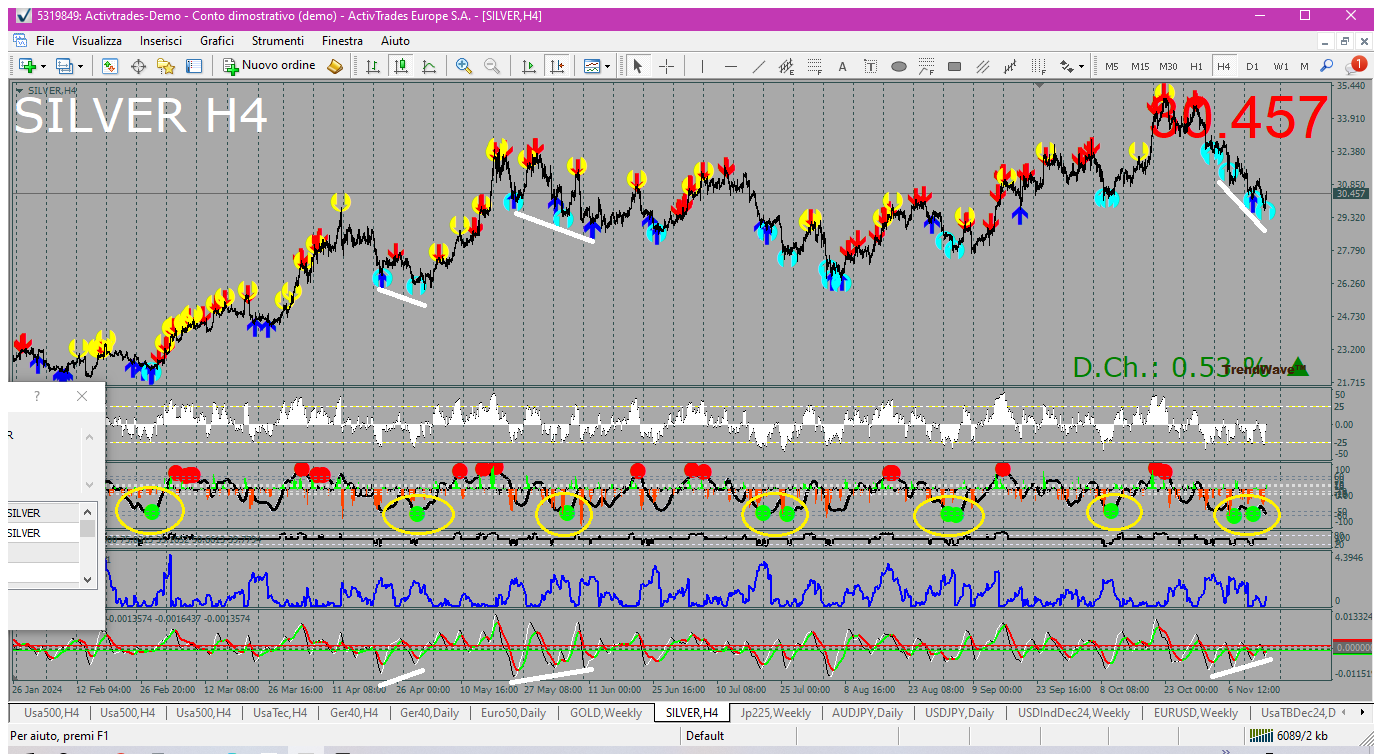Select the Fibonacci time zones tool

click(1039, 66)
